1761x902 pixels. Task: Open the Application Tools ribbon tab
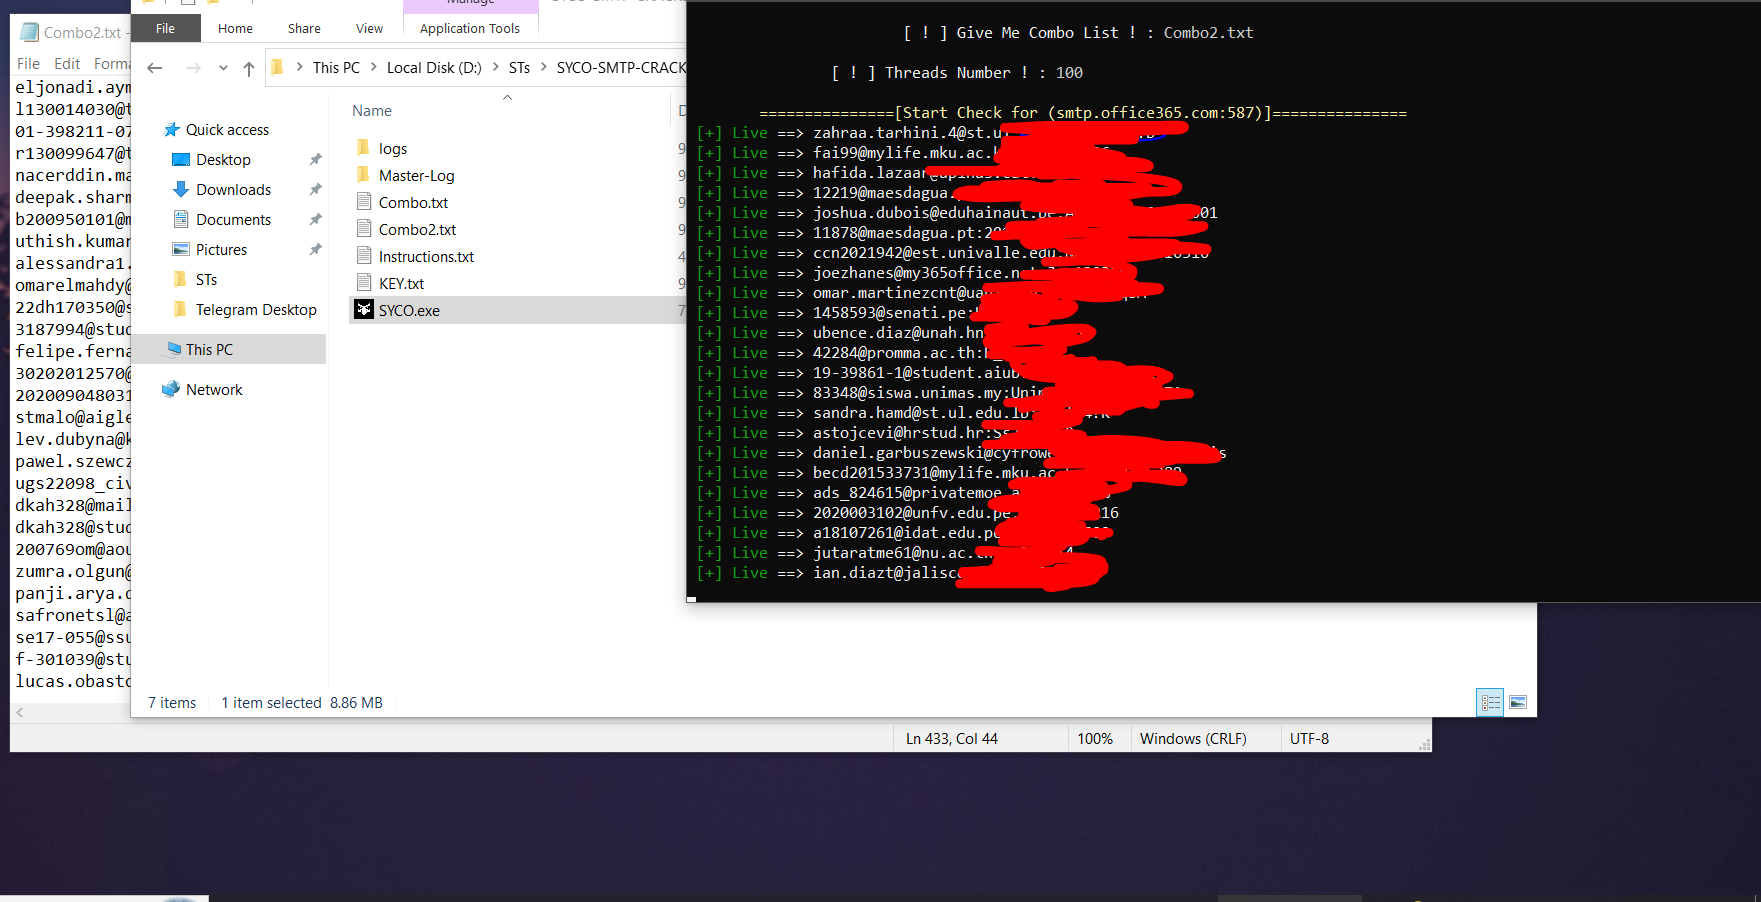click(470, 28)
